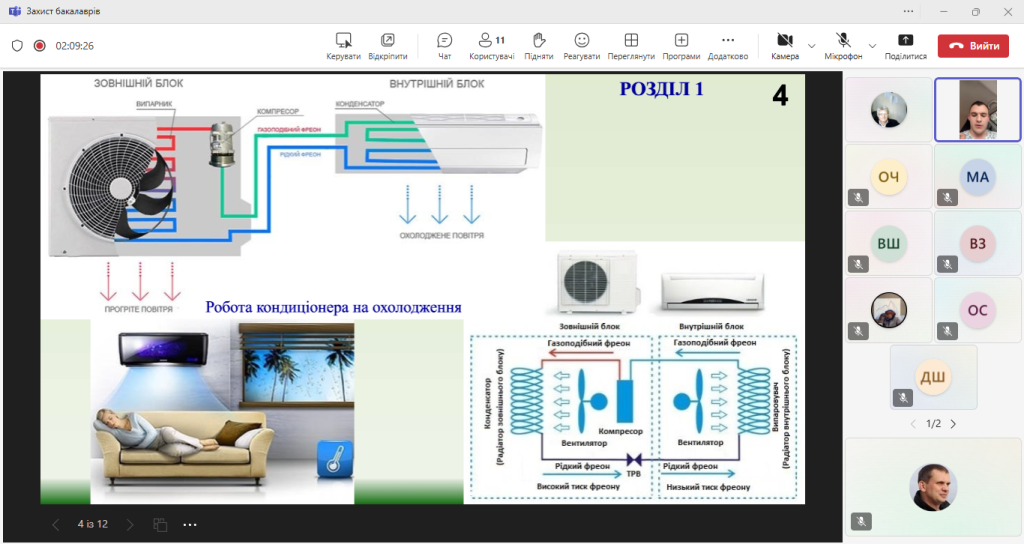Raise hand with Підняти button
This screenshot has width=1024, height=544.
pyautogui.click(x=539, y=45)
